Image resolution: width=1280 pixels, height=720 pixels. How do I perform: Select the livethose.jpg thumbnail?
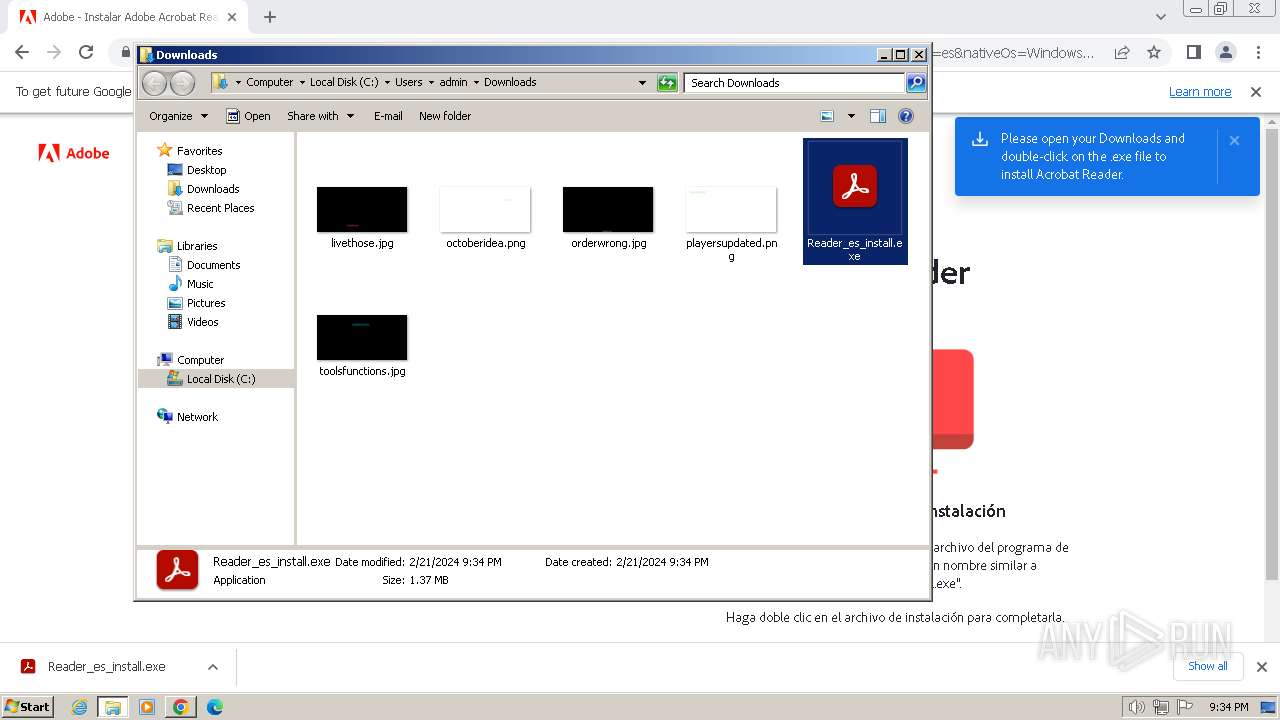(x=362, y=210)
